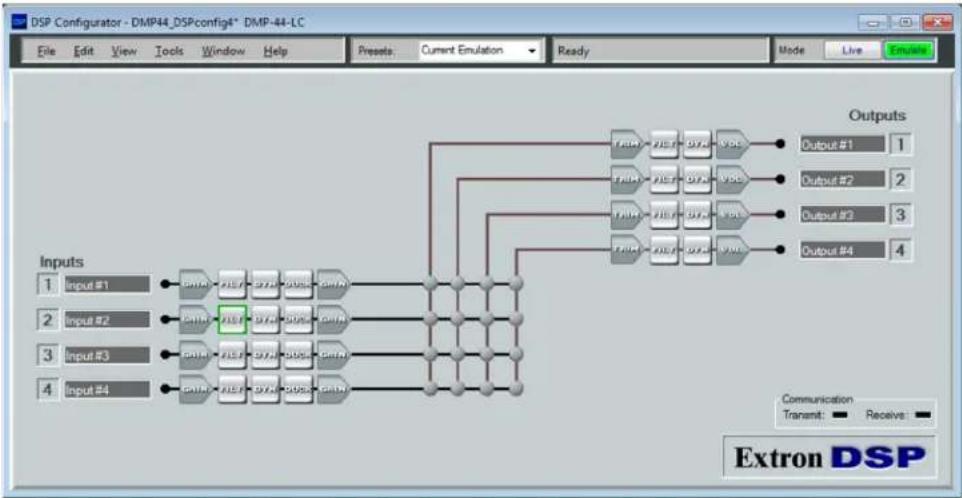Open the Filter block on Input #3
The image size is (962, 498).
tap(232, 354)
